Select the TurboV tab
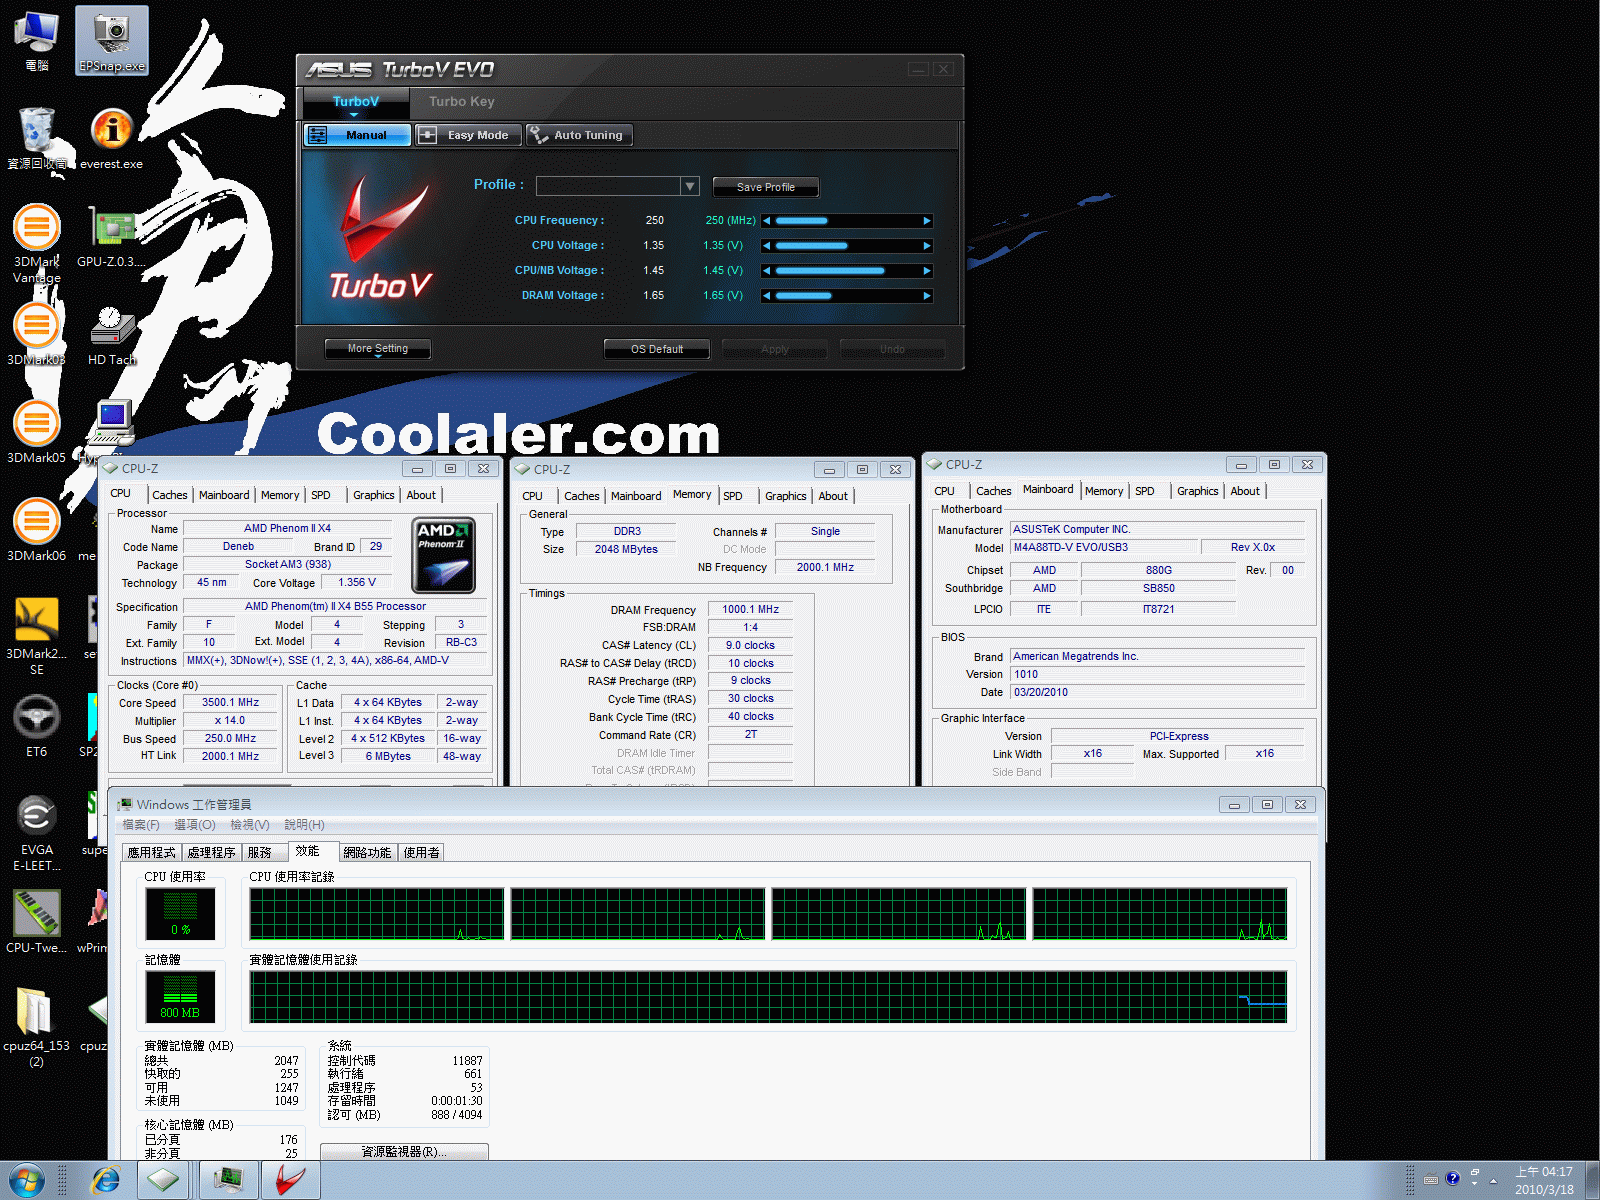1600x1200 pixels. (356, 101)
